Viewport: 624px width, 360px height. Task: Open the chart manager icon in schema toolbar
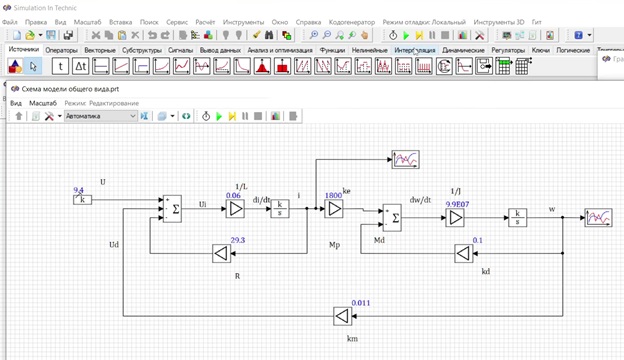point(275,116)
